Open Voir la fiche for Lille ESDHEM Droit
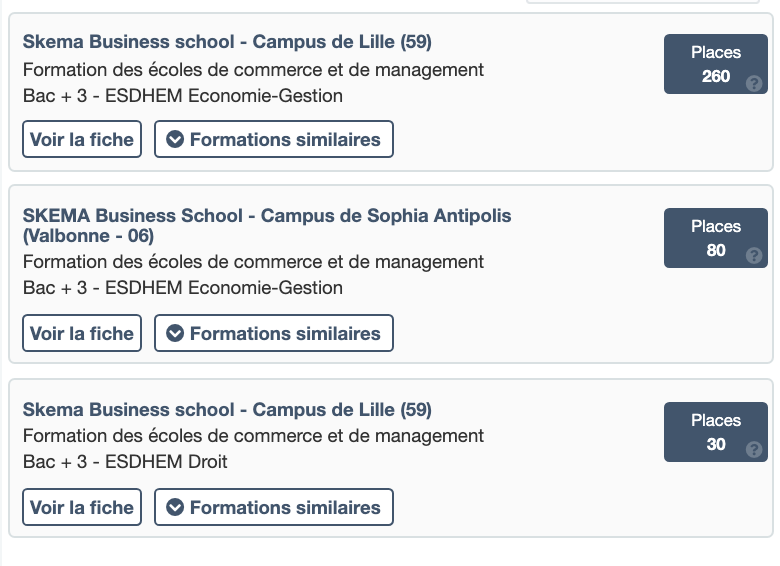 pos(82,508)
